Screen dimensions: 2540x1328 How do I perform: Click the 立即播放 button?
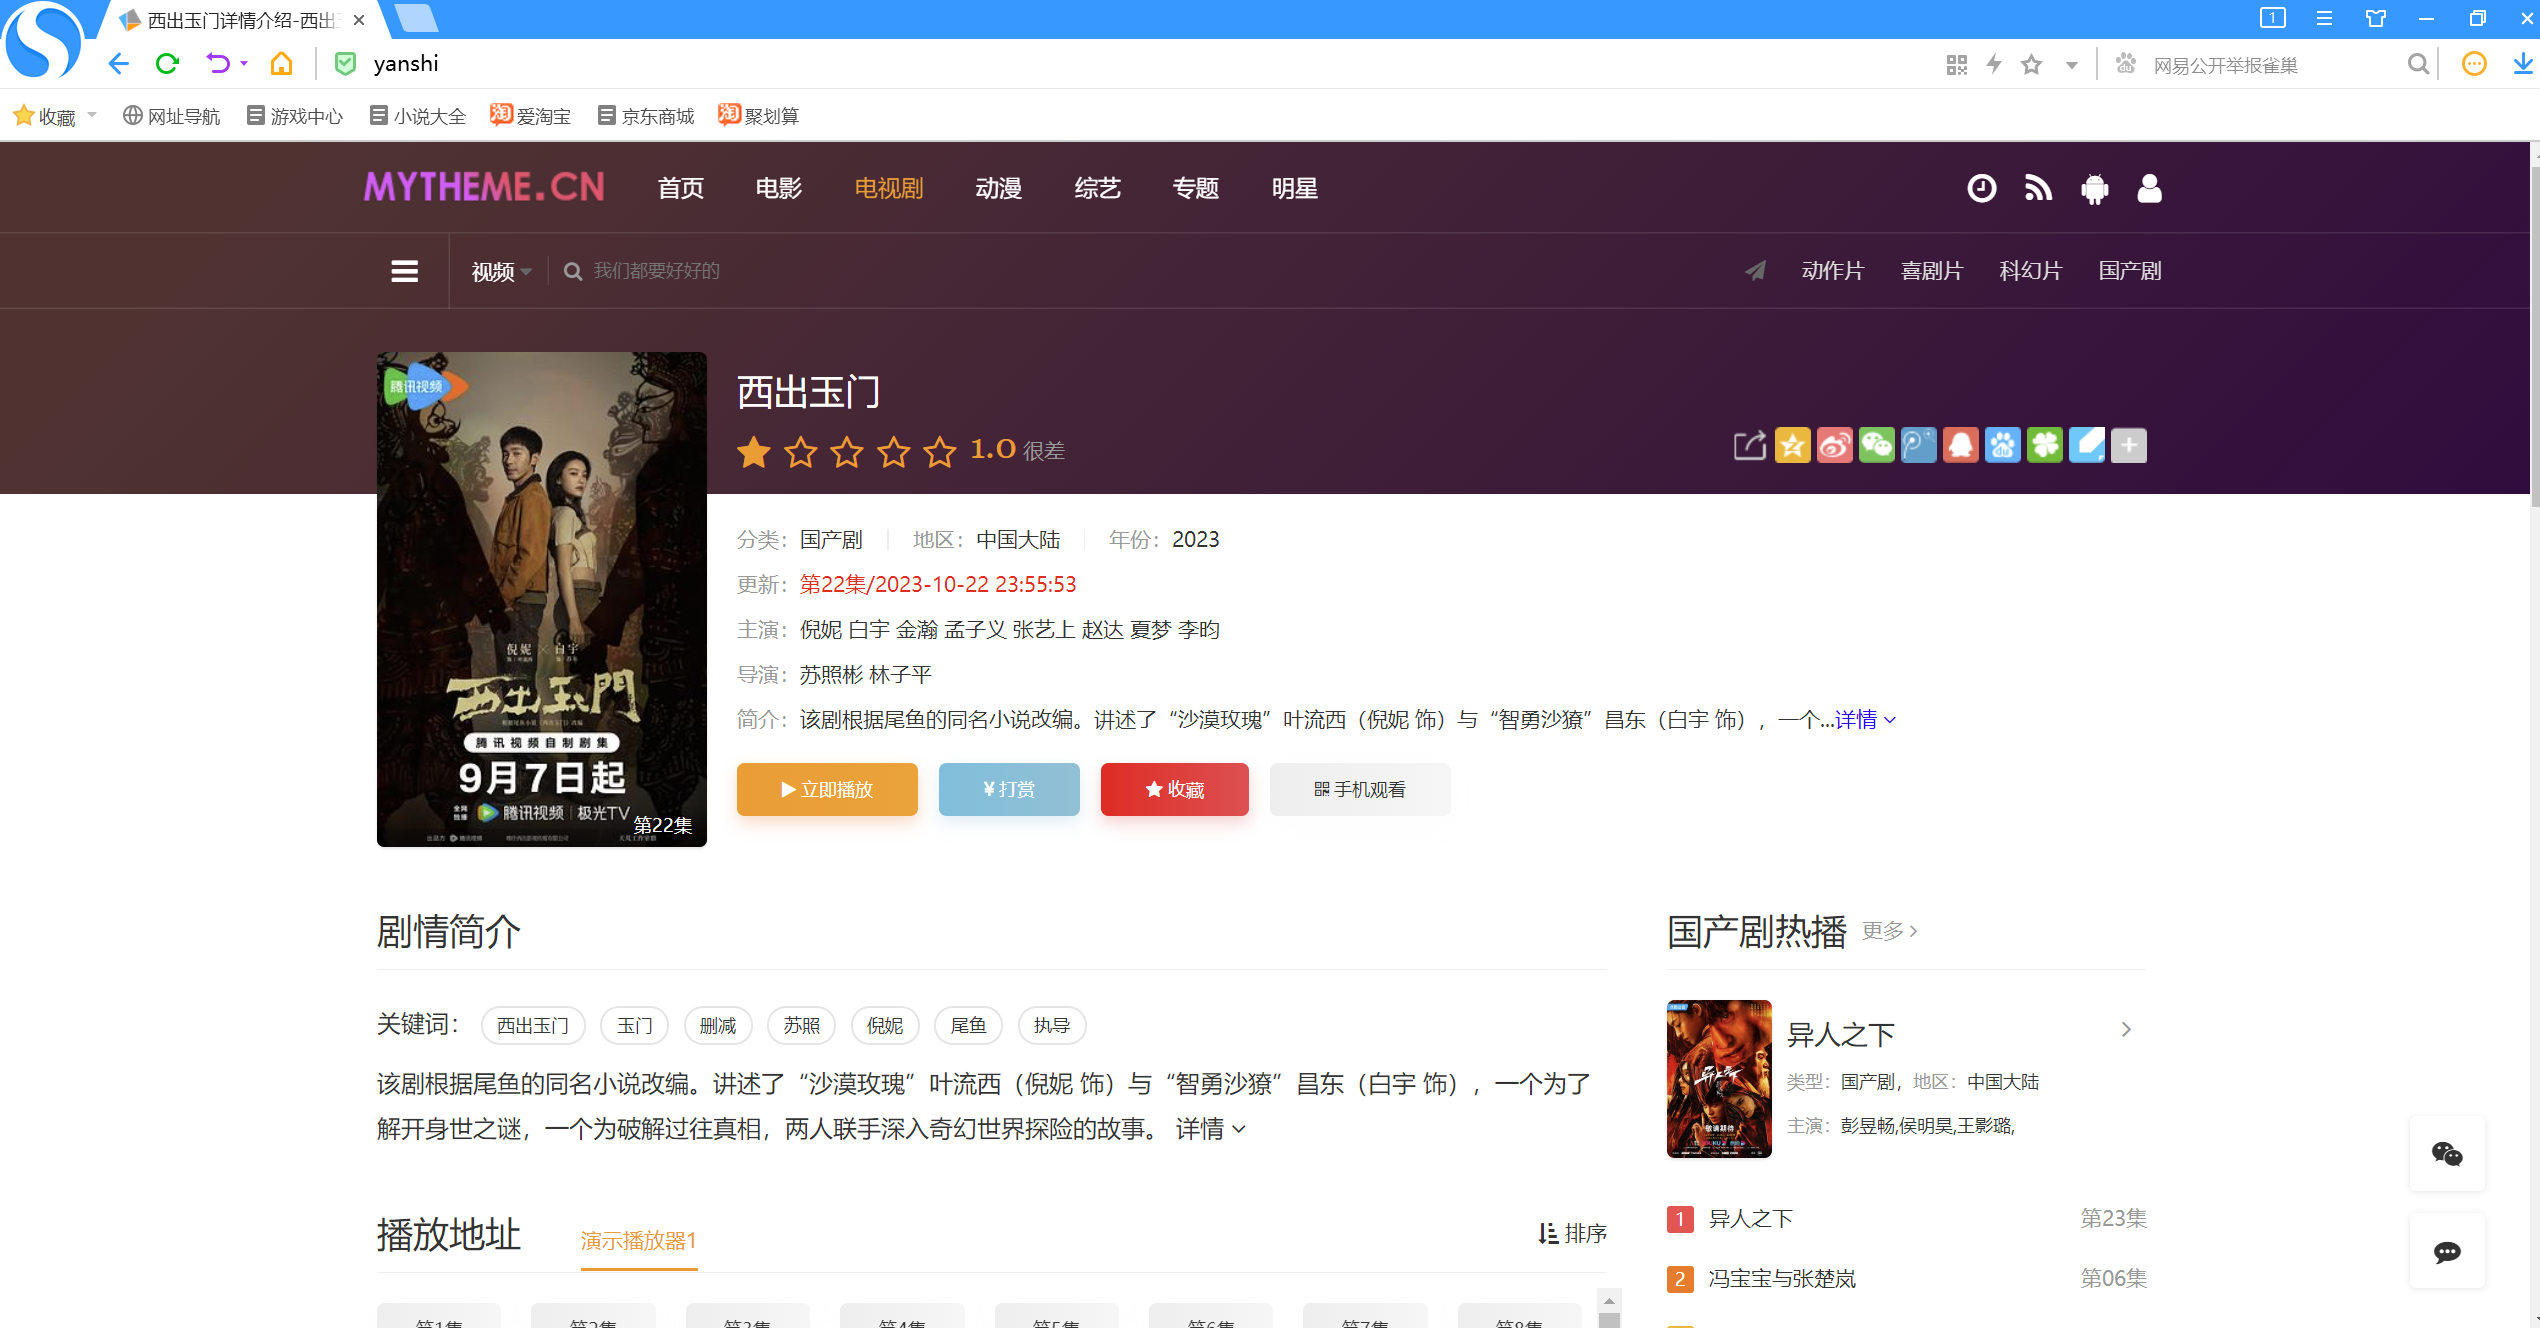point(826,789)
